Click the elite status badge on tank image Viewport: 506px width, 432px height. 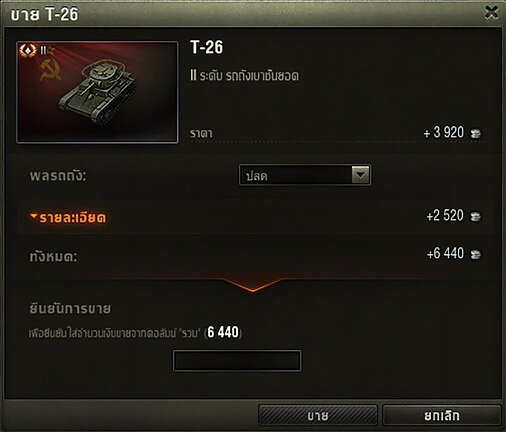click(x=28, y=51)
